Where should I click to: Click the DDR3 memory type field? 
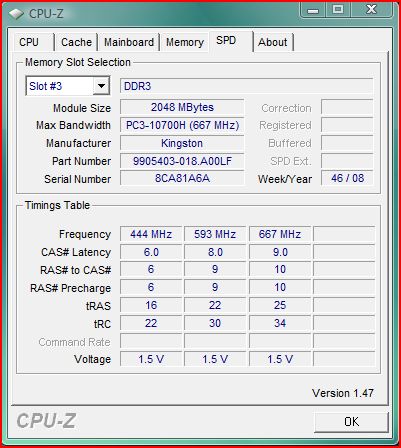[246, 86]
